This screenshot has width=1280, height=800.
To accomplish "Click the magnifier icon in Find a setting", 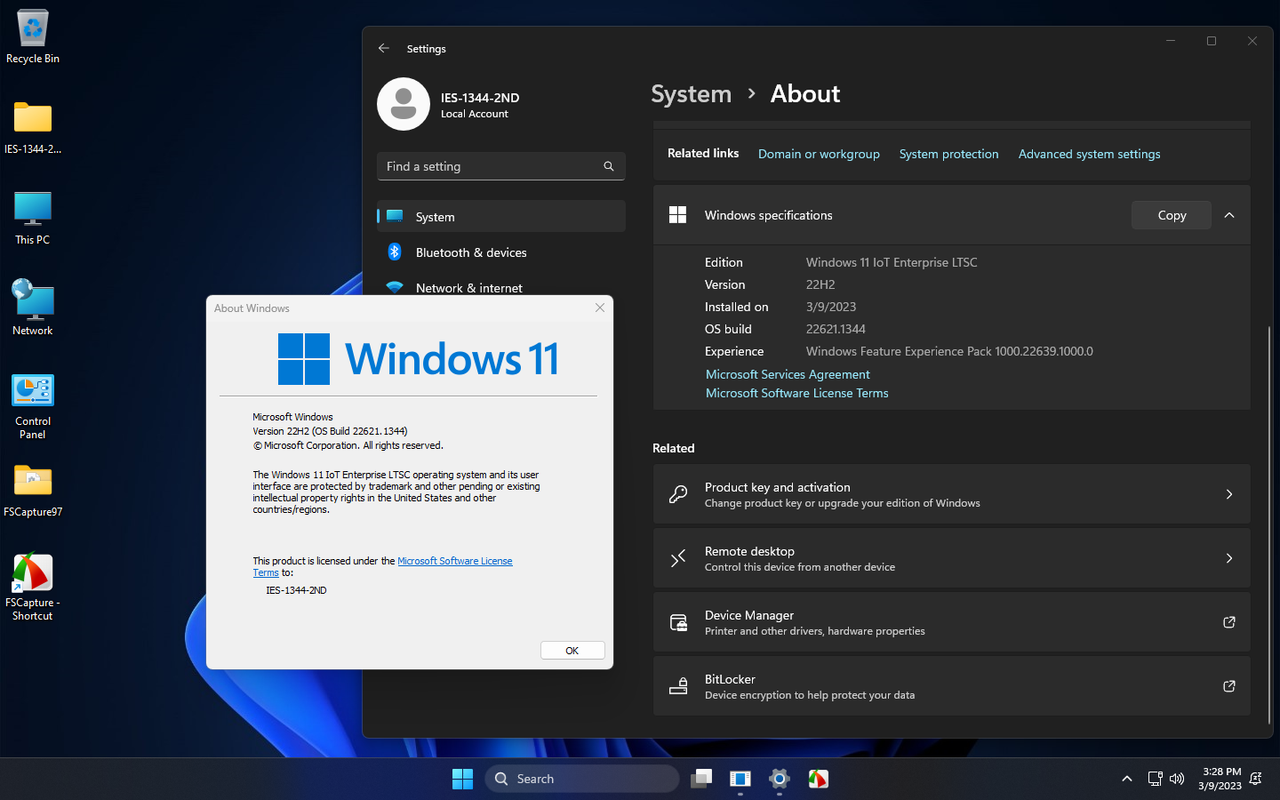I will click(x=609, y=166).
